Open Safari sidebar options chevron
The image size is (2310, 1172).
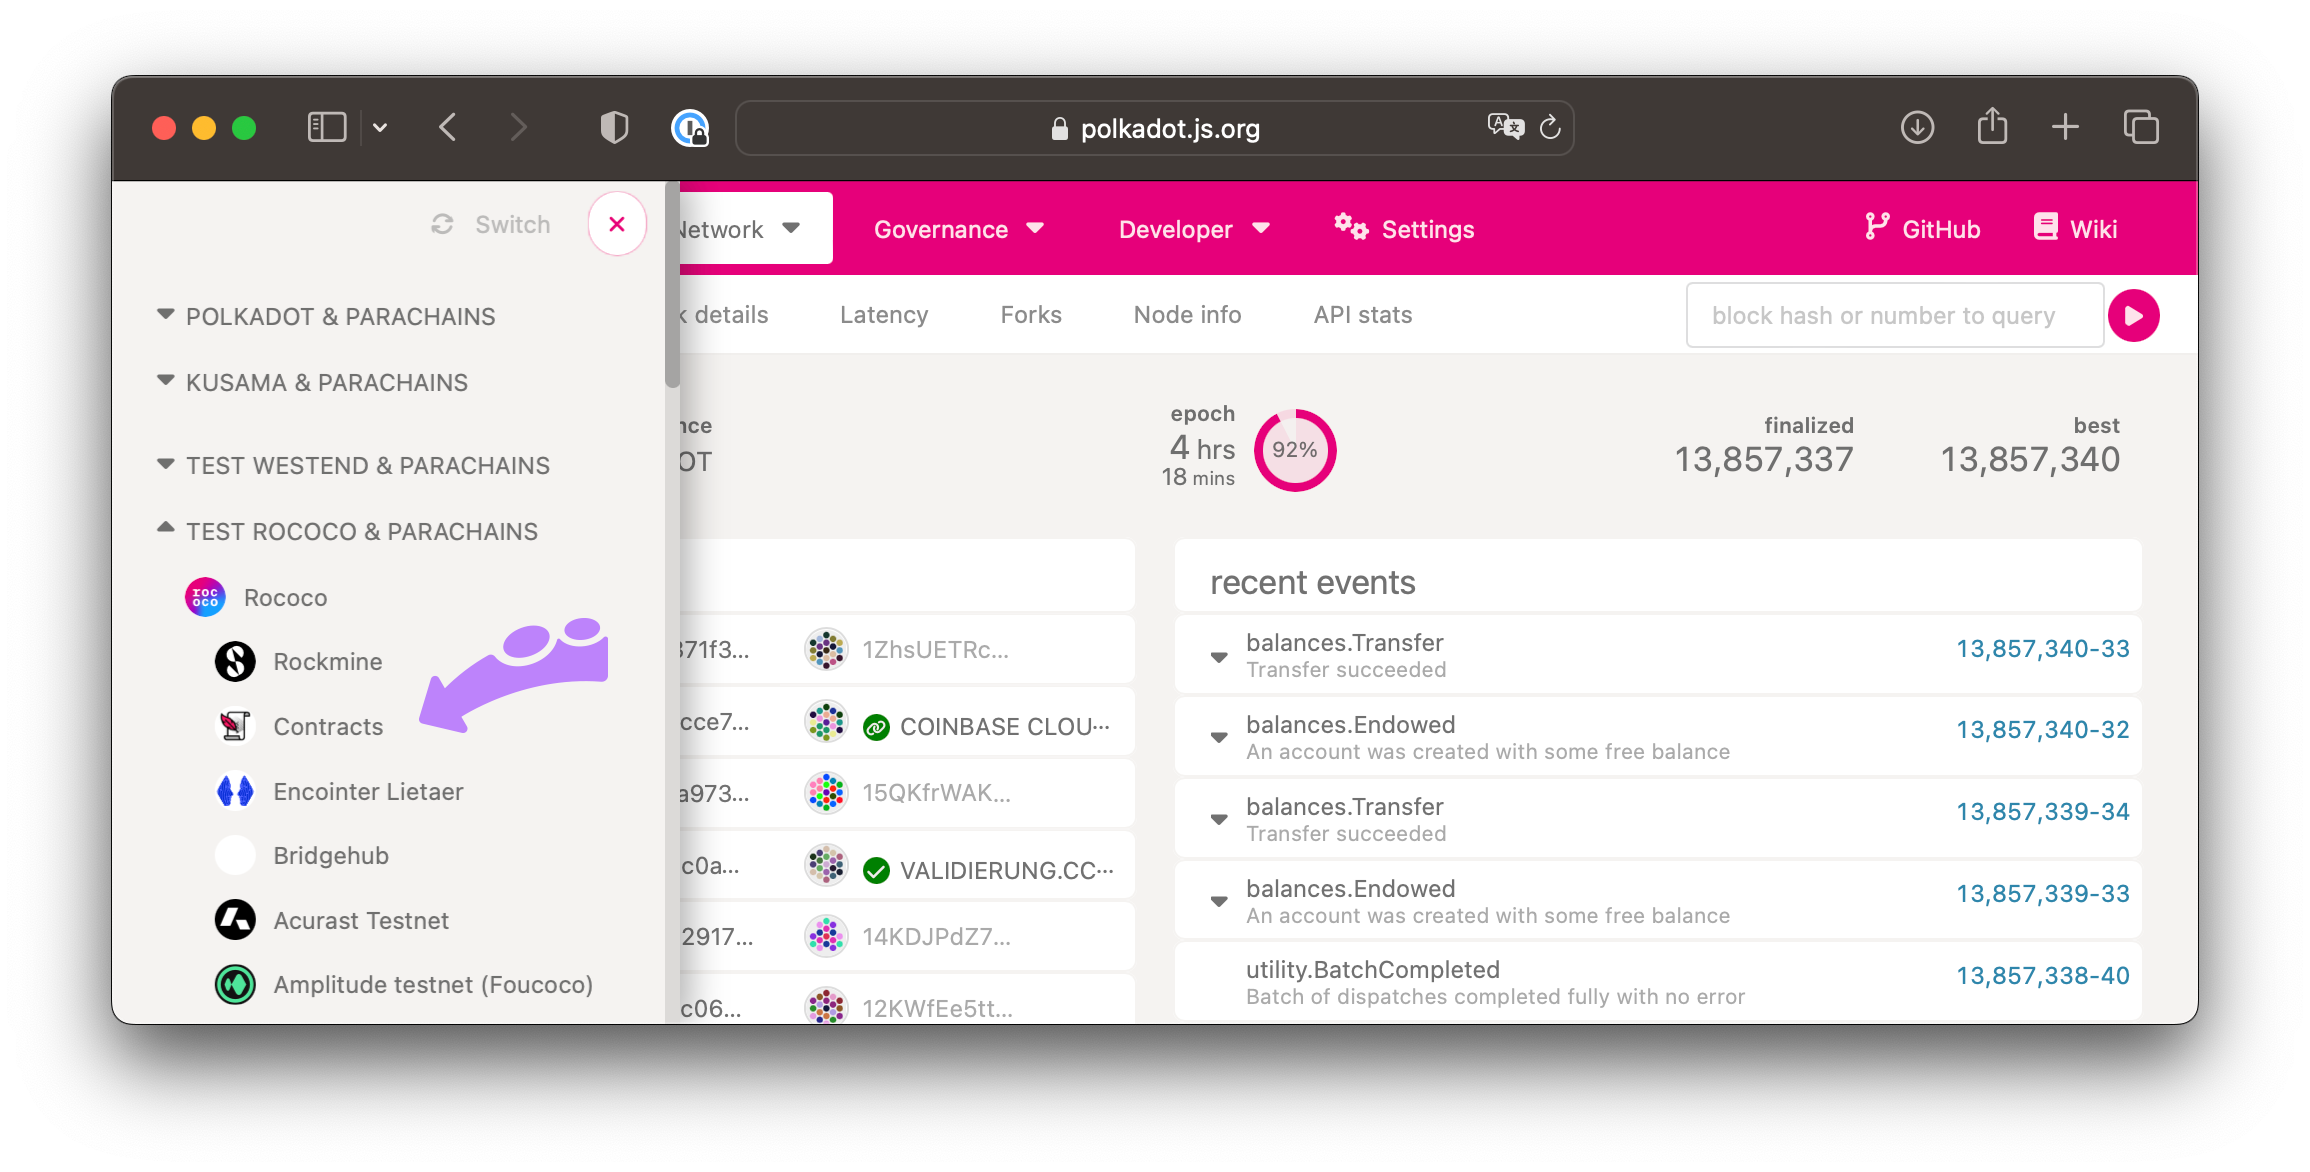(x=380, y=128)
